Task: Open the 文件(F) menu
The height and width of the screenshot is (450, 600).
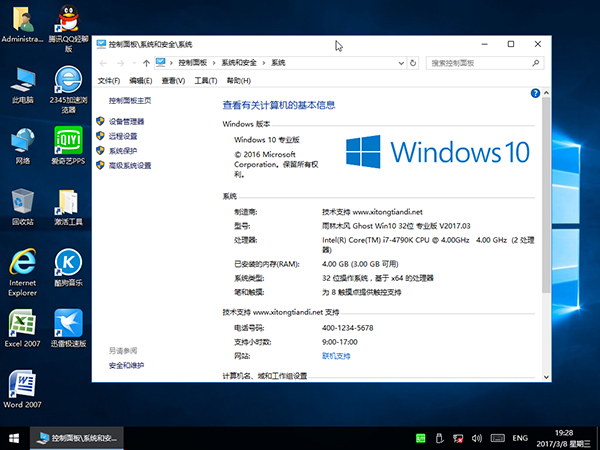Action: coord(109,80)
